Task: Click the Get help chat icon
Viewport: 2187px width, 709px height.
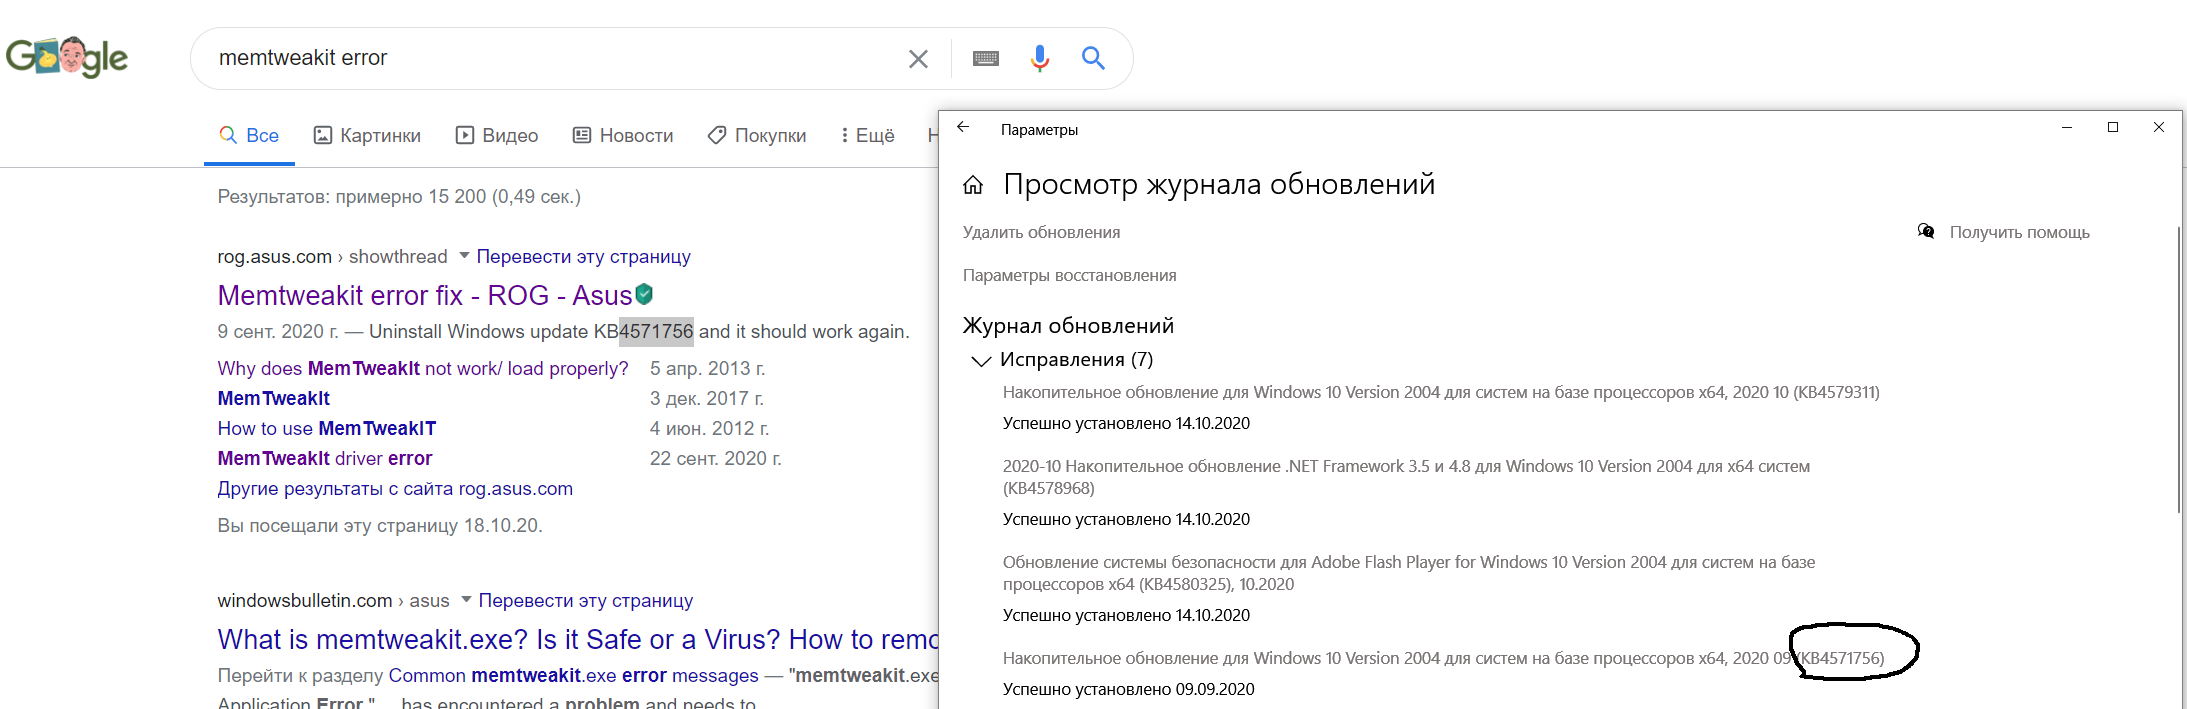Action: point(1926,232)
